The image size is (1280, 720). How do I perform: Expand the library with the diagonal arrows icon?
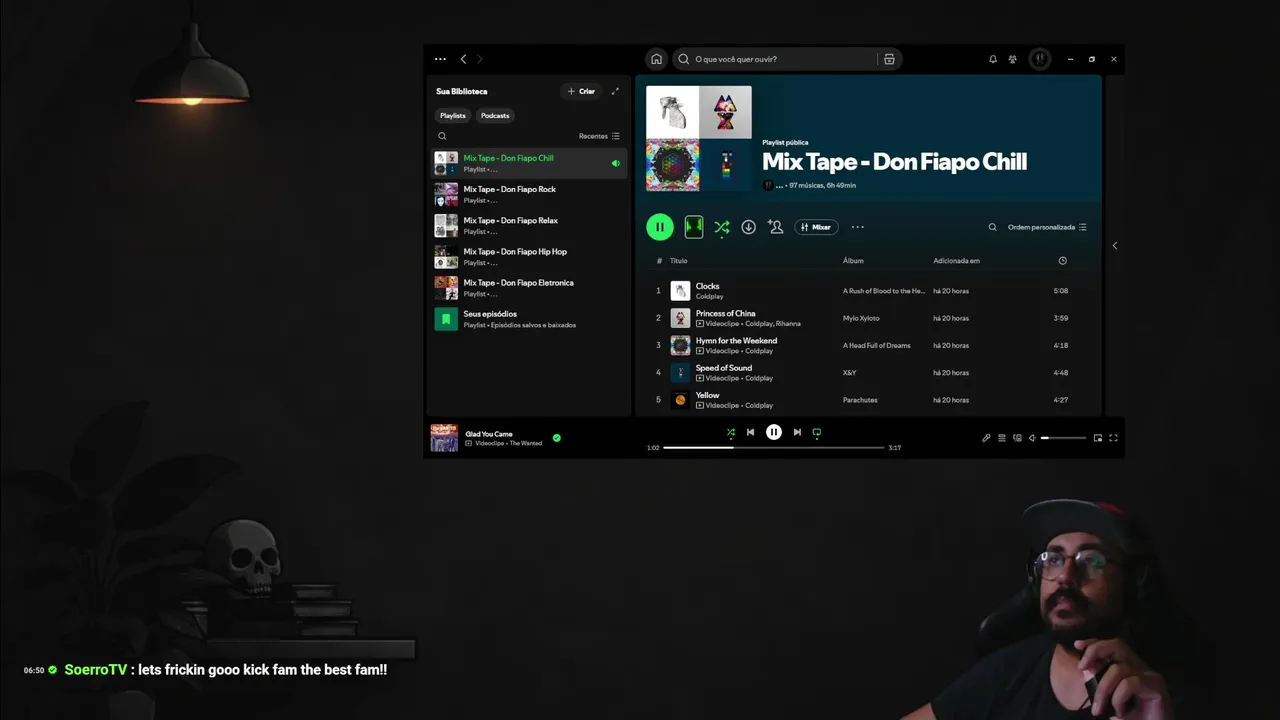[x=615, y=91]
